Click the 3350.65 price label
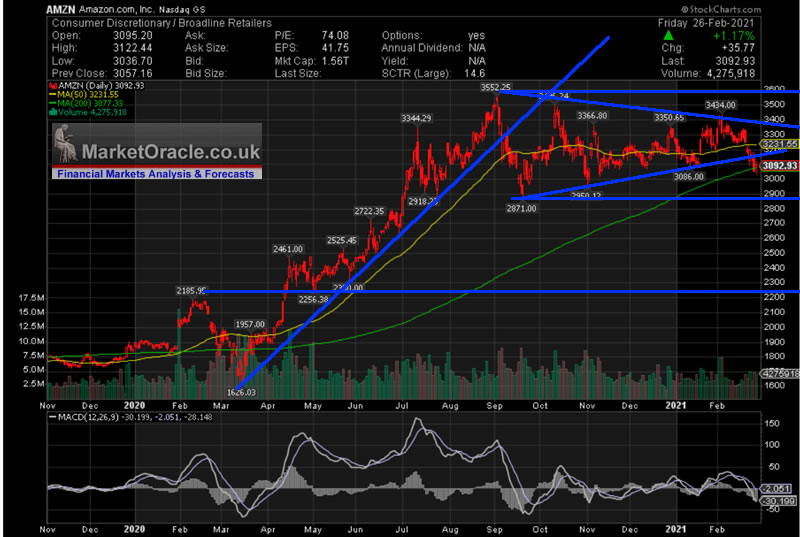 coord(669,118)
